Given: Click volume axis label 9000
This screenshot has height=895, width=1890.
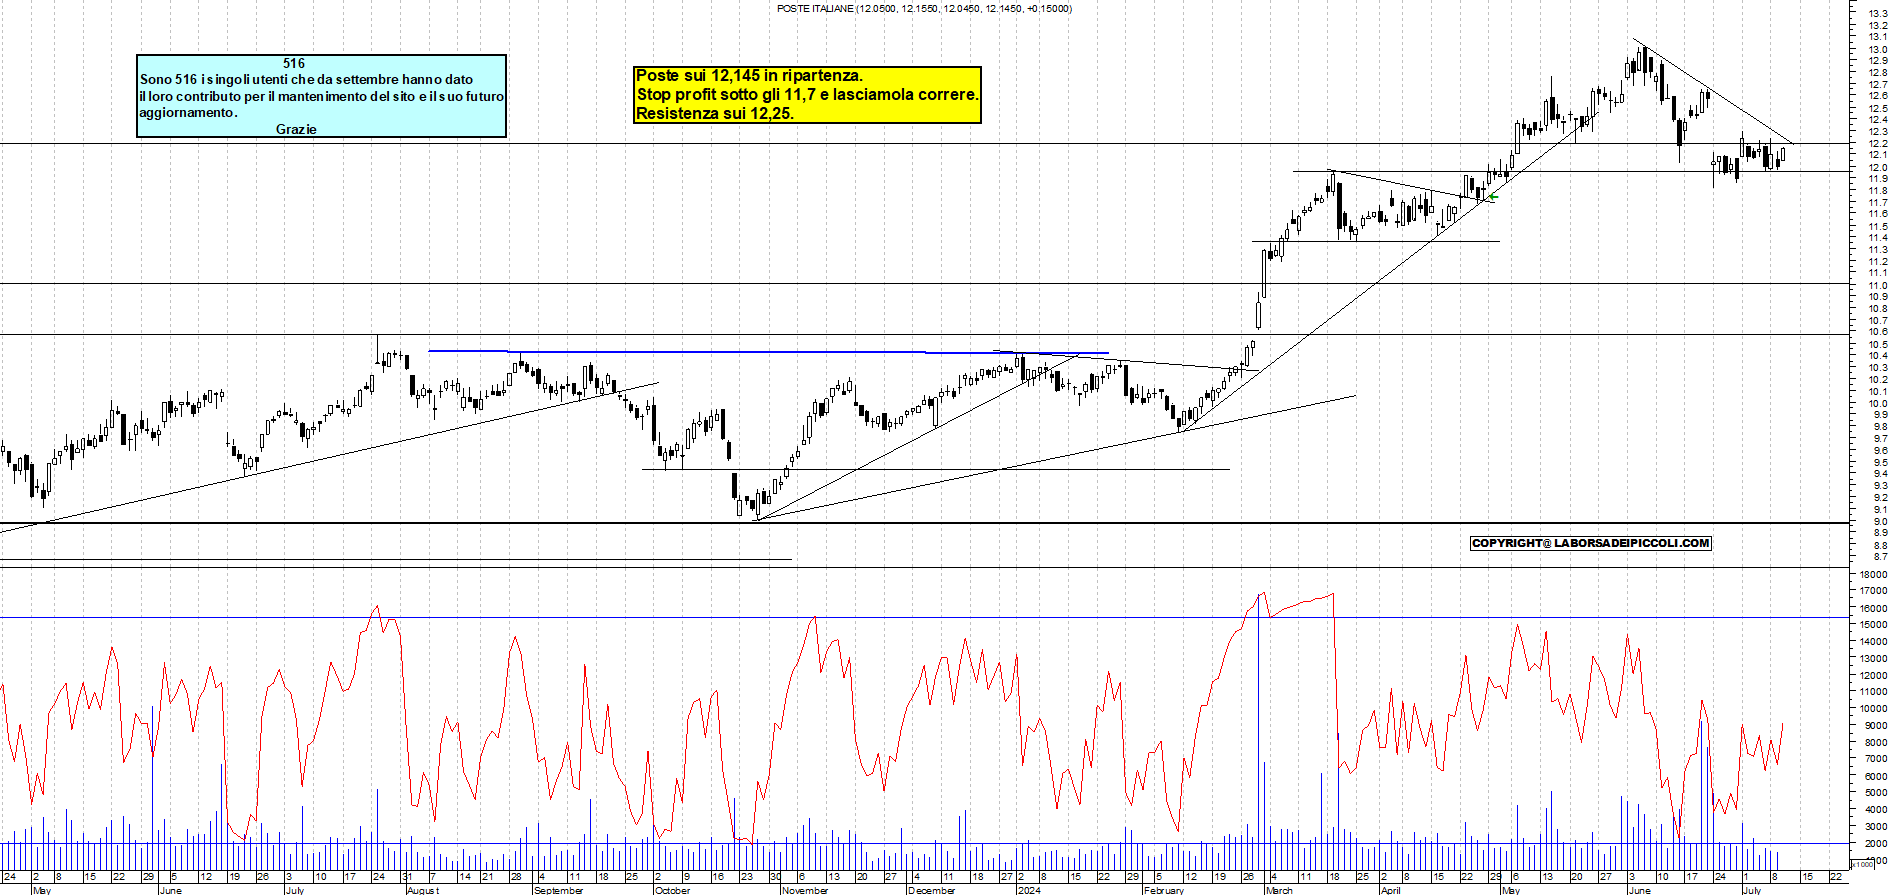Looking at the screenshot, I should pyautogui.click(x=1875, y=726).
